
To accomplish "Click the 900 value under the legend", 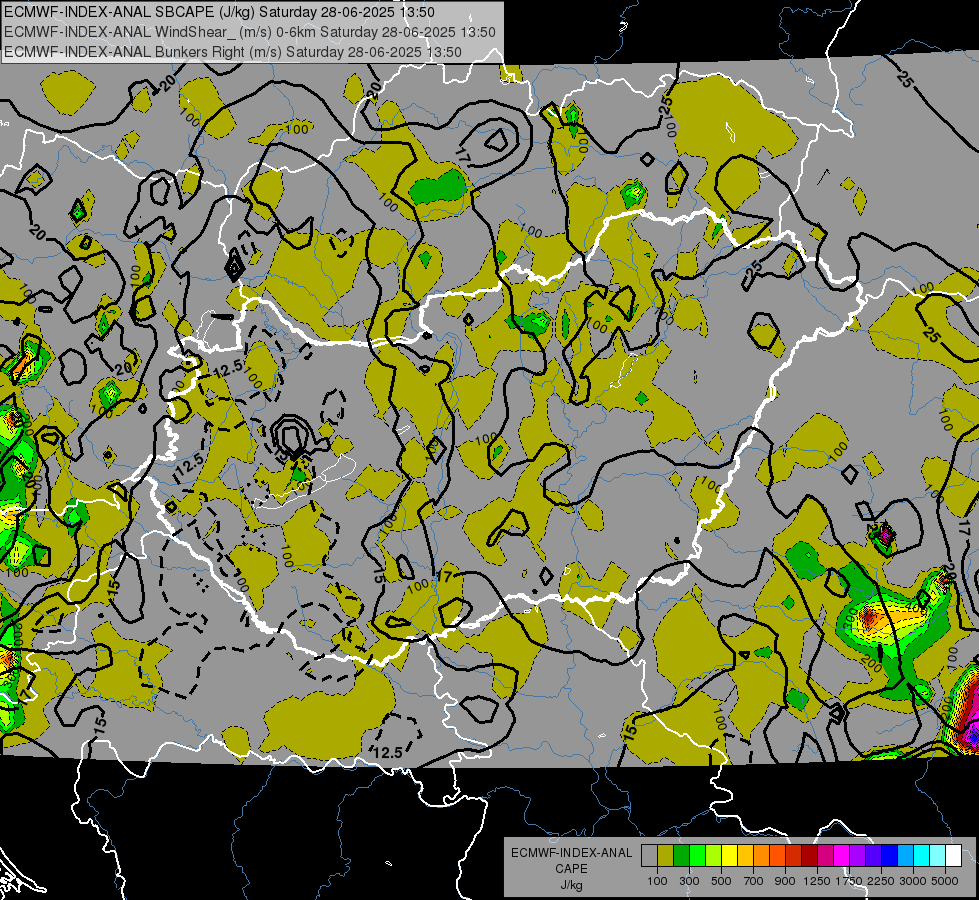I will pos(785,881).
